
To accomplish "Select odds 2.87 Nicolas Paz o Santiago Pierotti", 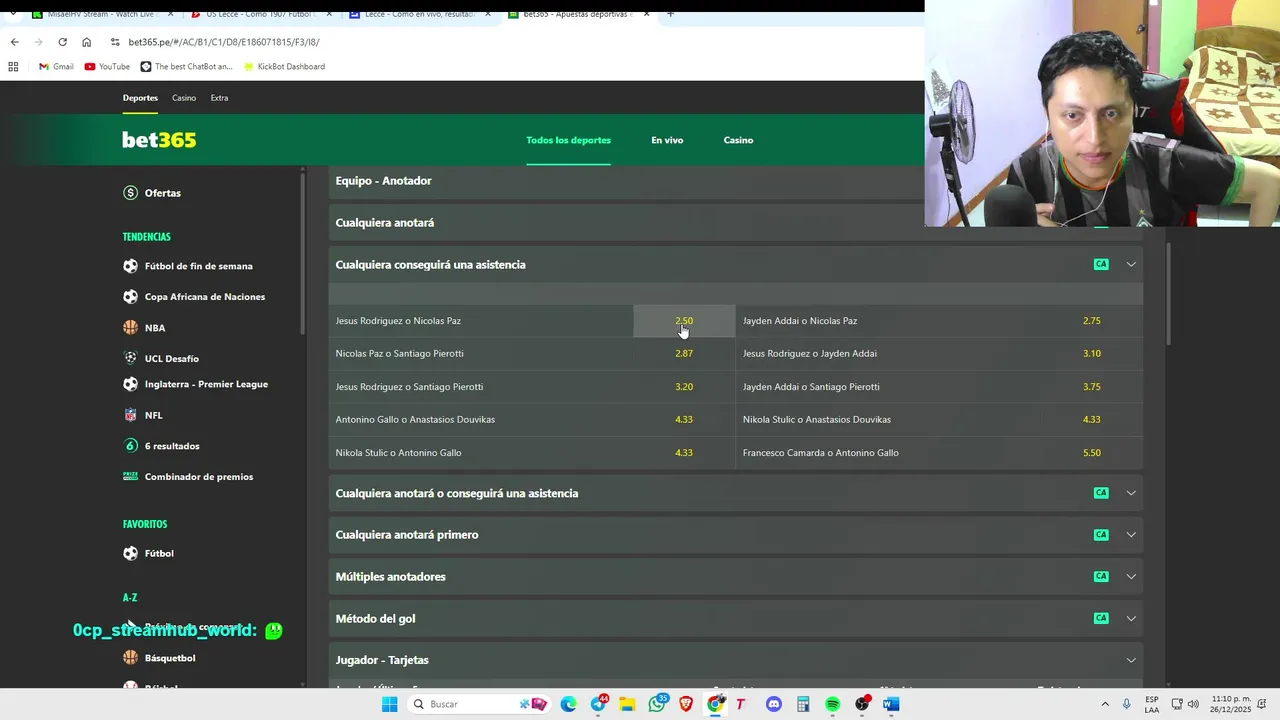I will [x=684, y=353].
